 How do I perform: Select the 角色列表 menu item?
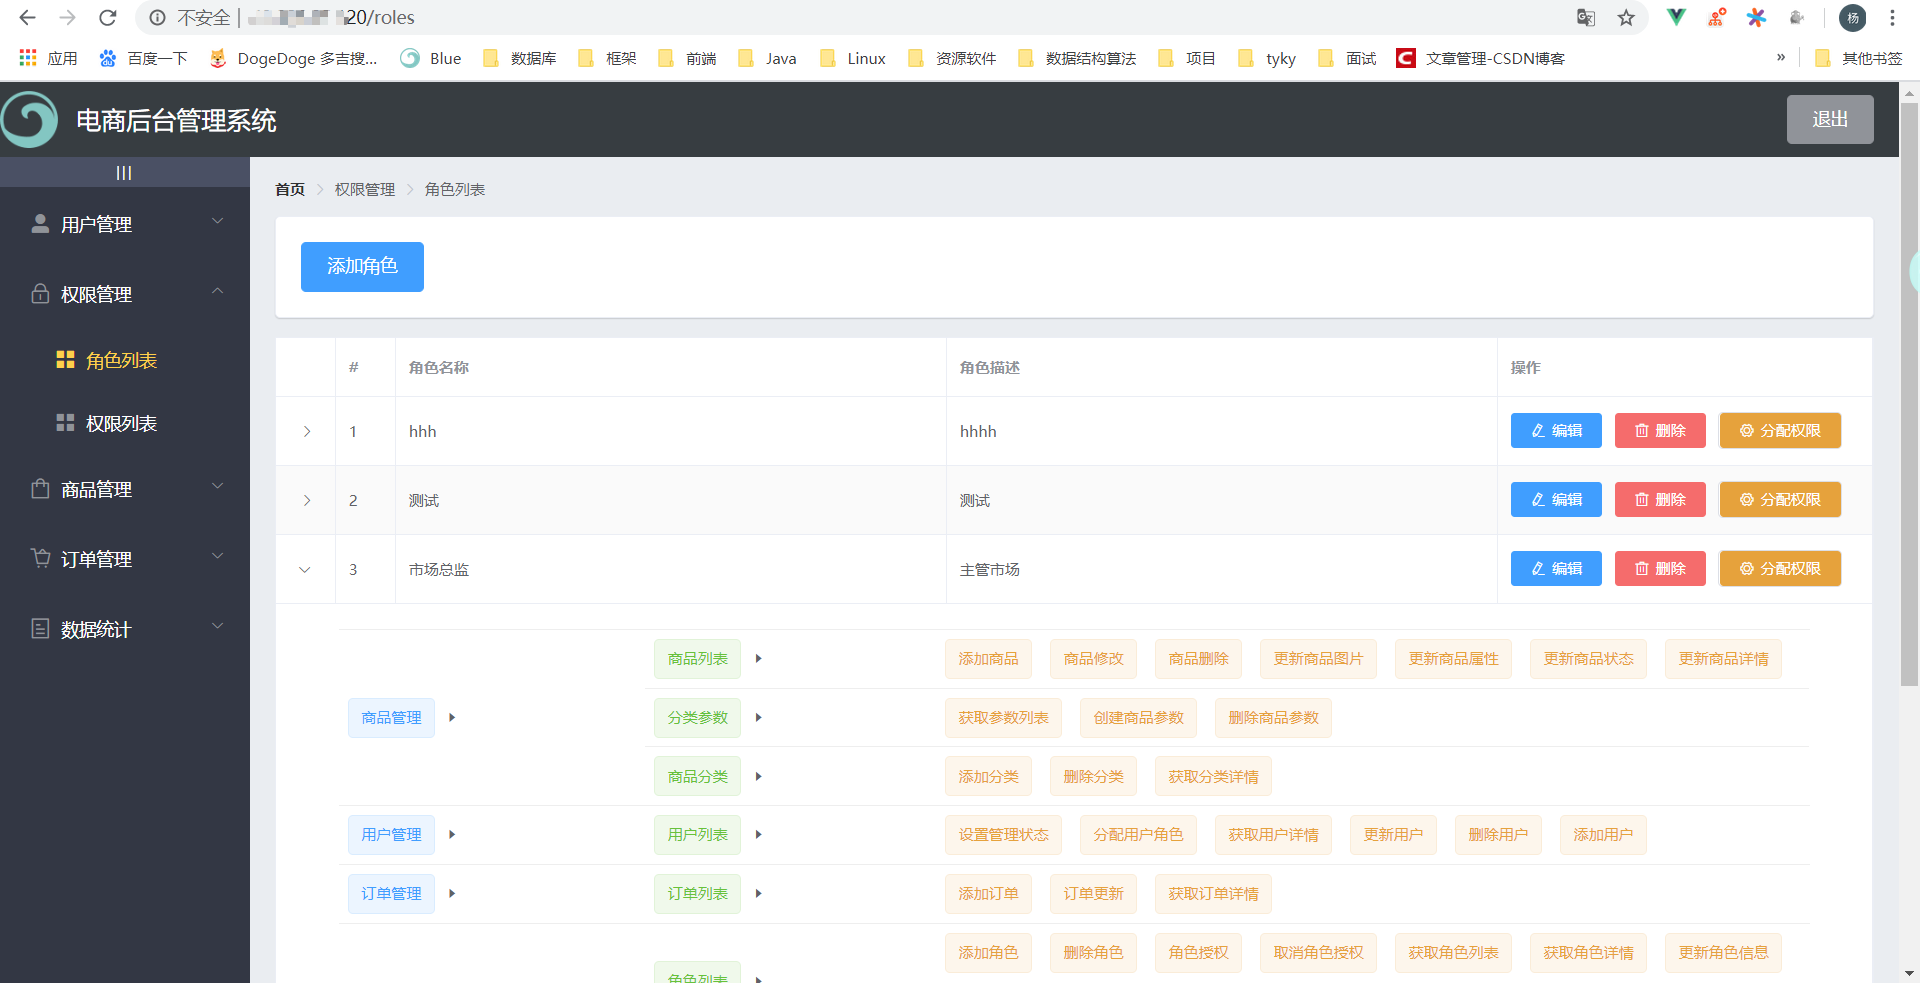coord(125,360)
